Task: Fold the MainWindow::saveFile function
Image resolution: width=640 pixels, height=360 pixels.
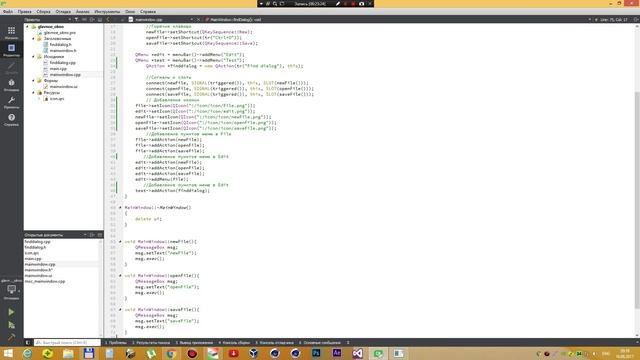Action: coord(120,310)
